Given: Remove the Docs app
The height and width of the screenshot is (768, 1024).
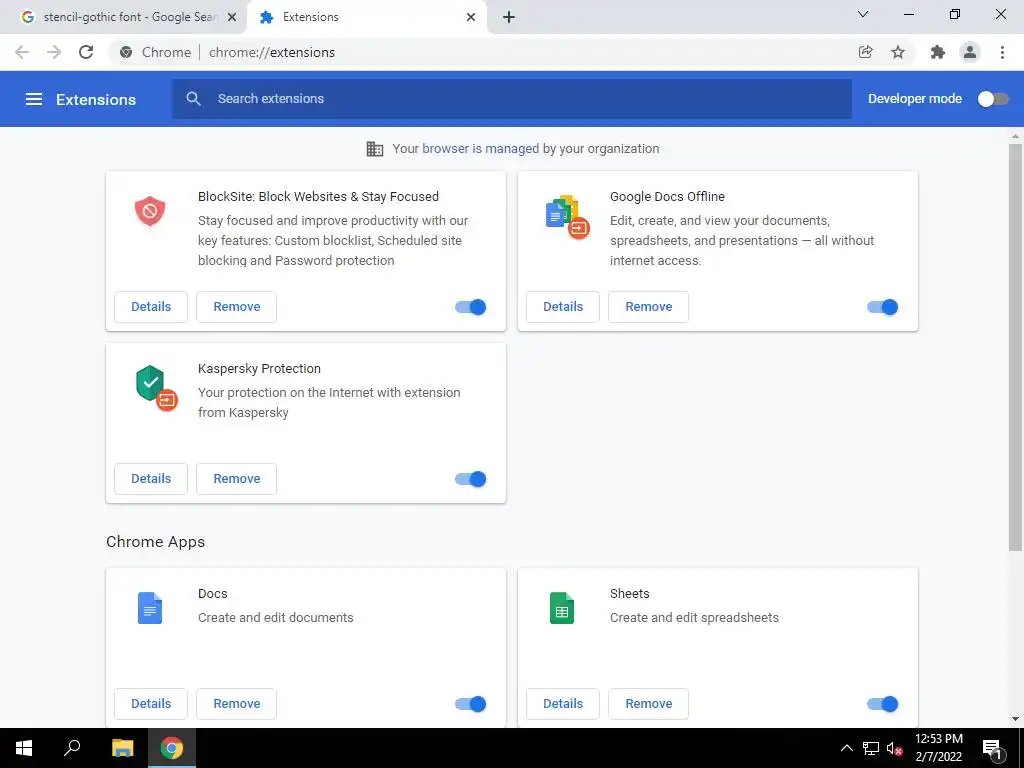Looking at the screenshot, I should click(236, 703).
